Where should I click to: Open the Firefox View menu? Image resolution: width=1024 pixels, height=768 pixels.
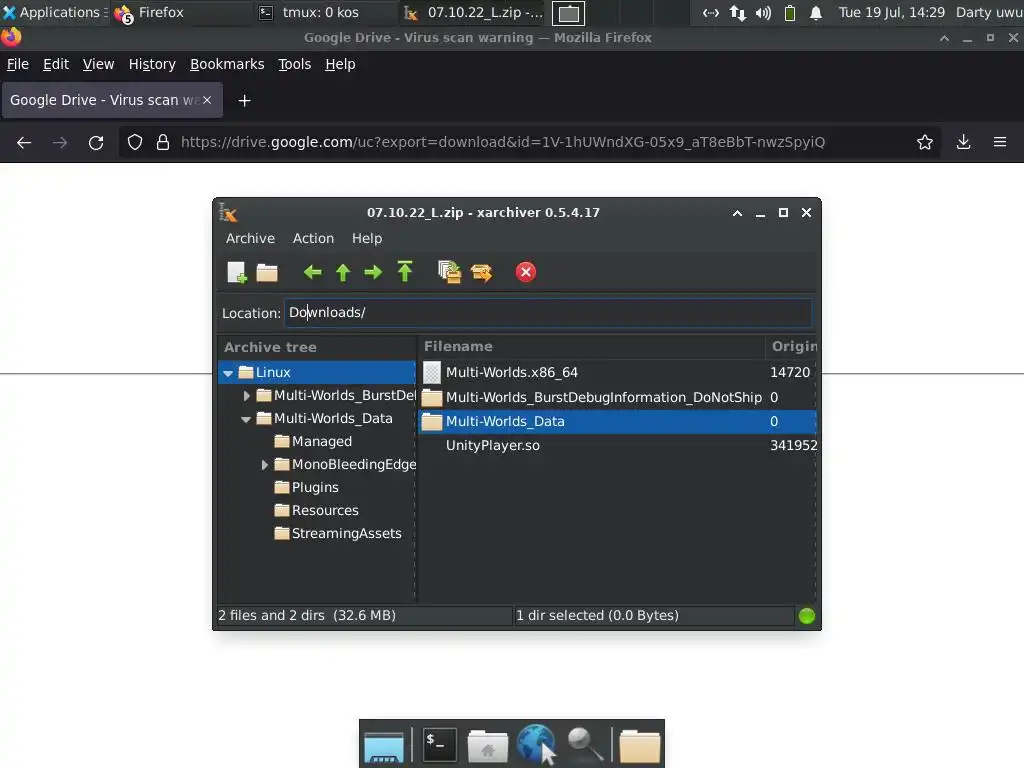[98, 64]
